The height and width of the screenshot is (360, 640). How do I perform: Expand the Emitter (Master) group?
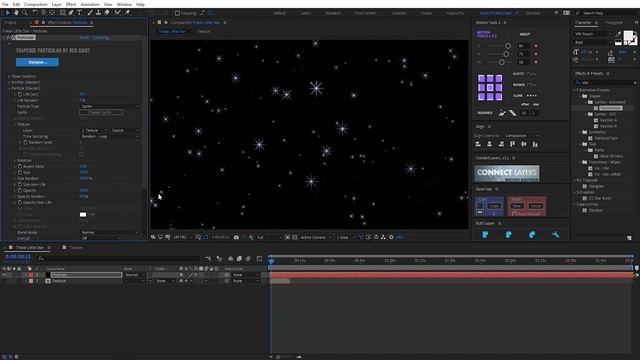point(9,82)
